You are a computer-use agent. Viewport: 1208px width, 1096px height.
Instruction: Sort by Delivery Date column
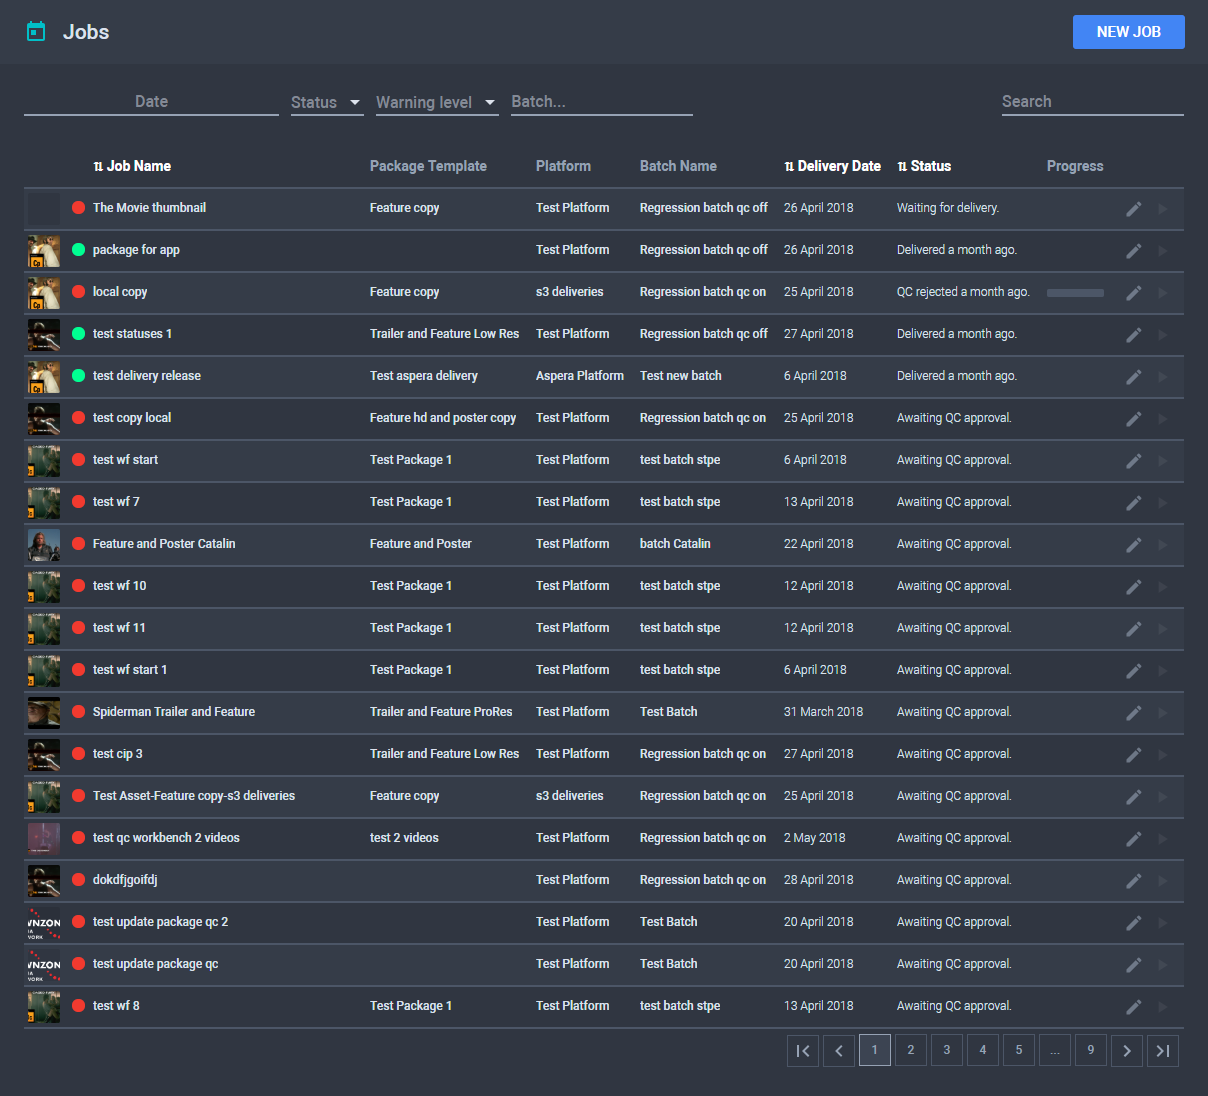(834, 166)
